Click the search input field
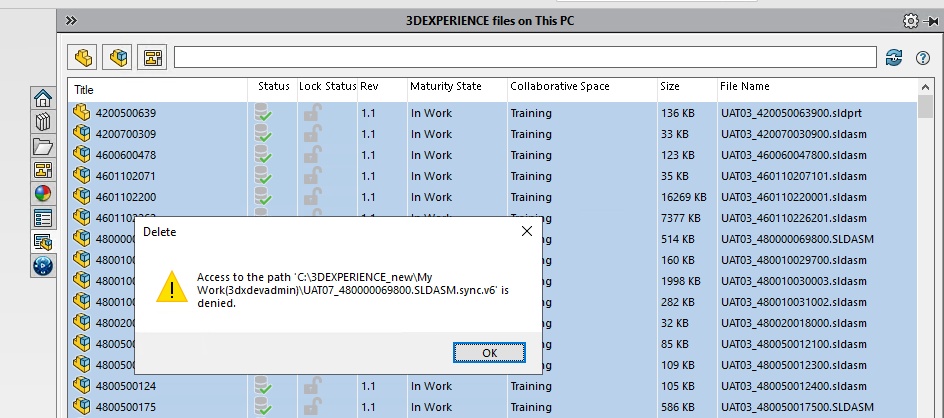The height and width of the screenshot is (418, 944). [x=525, y=57]
